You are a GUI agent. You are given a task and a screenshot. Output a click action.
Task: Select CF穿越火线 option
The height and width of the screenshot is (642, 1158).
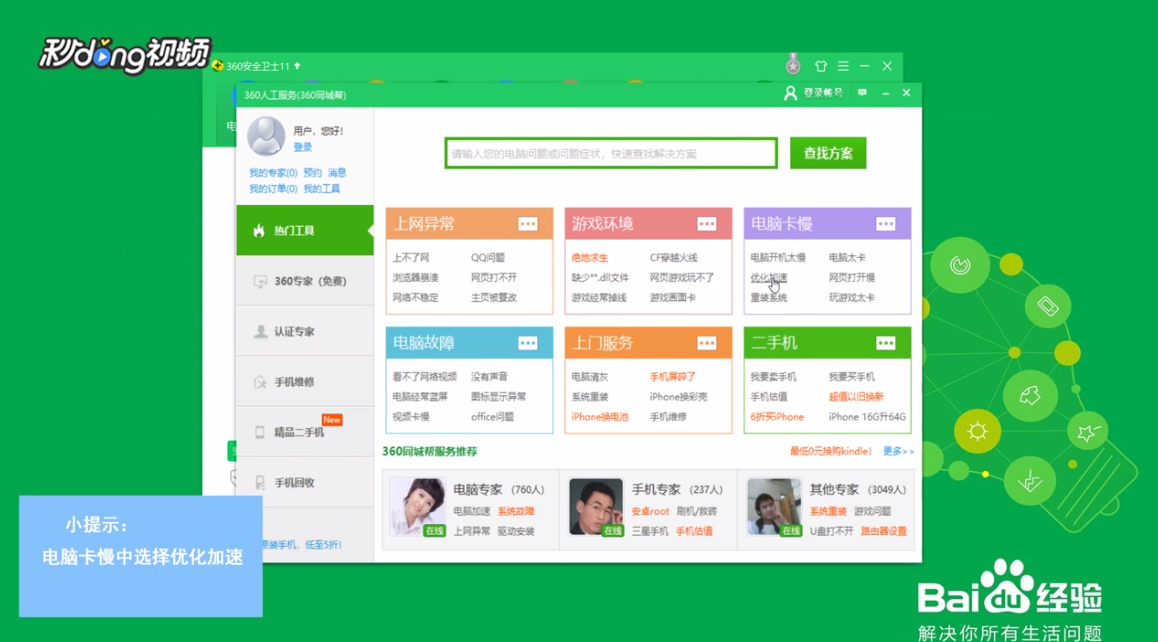[x=674, y=258]
